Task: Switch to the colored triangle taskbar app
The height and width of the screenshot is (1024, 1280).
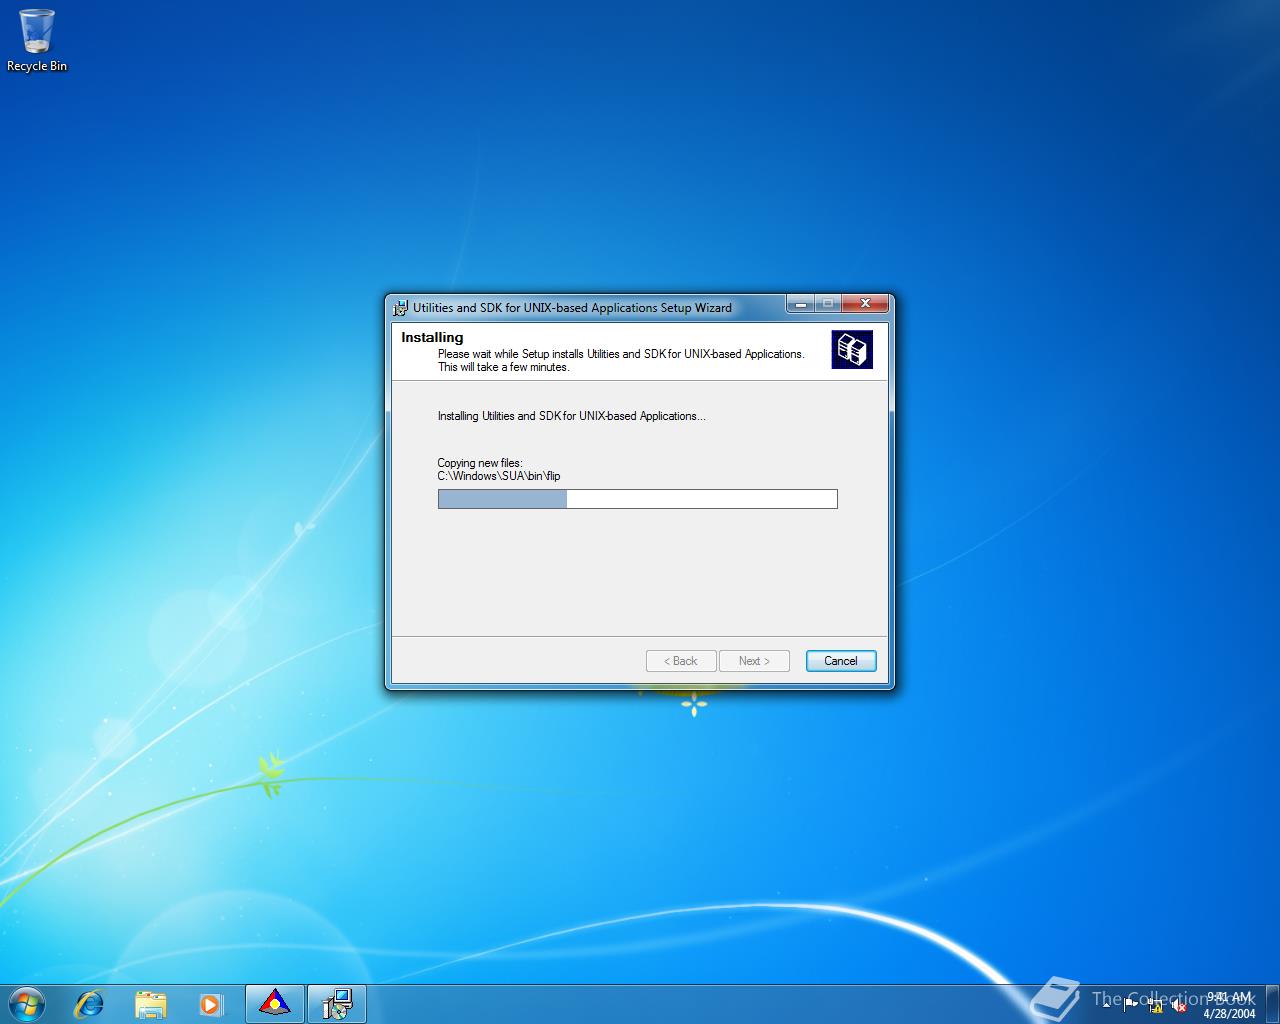Action: click(x=274, y=1003)
